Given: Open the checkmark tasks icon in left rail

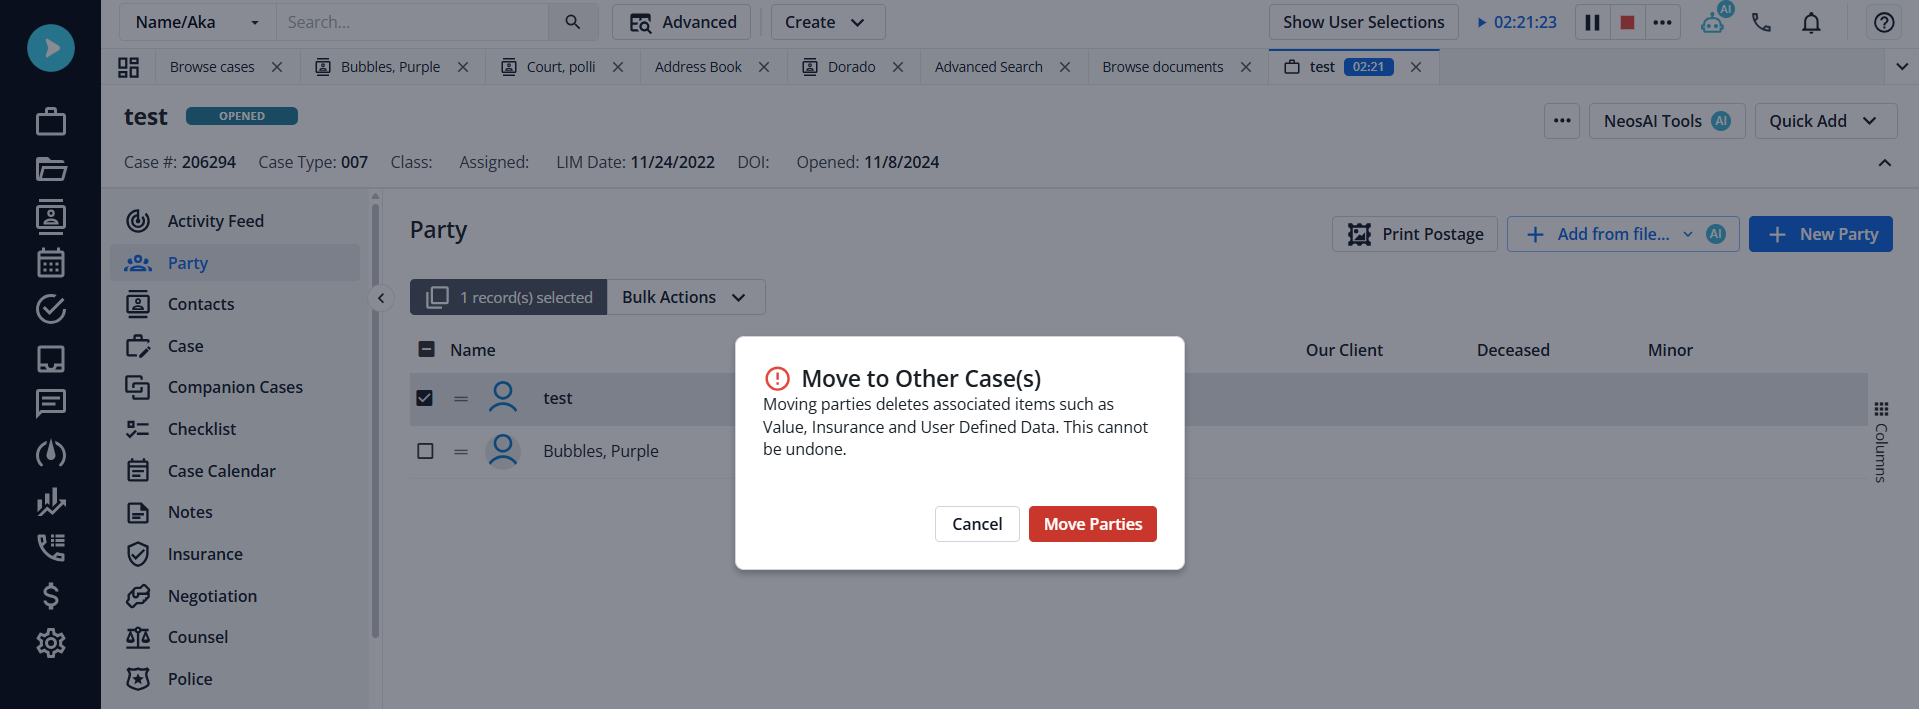Looking at the screenshot, I should pyautogui.click(x=51, y=310).
